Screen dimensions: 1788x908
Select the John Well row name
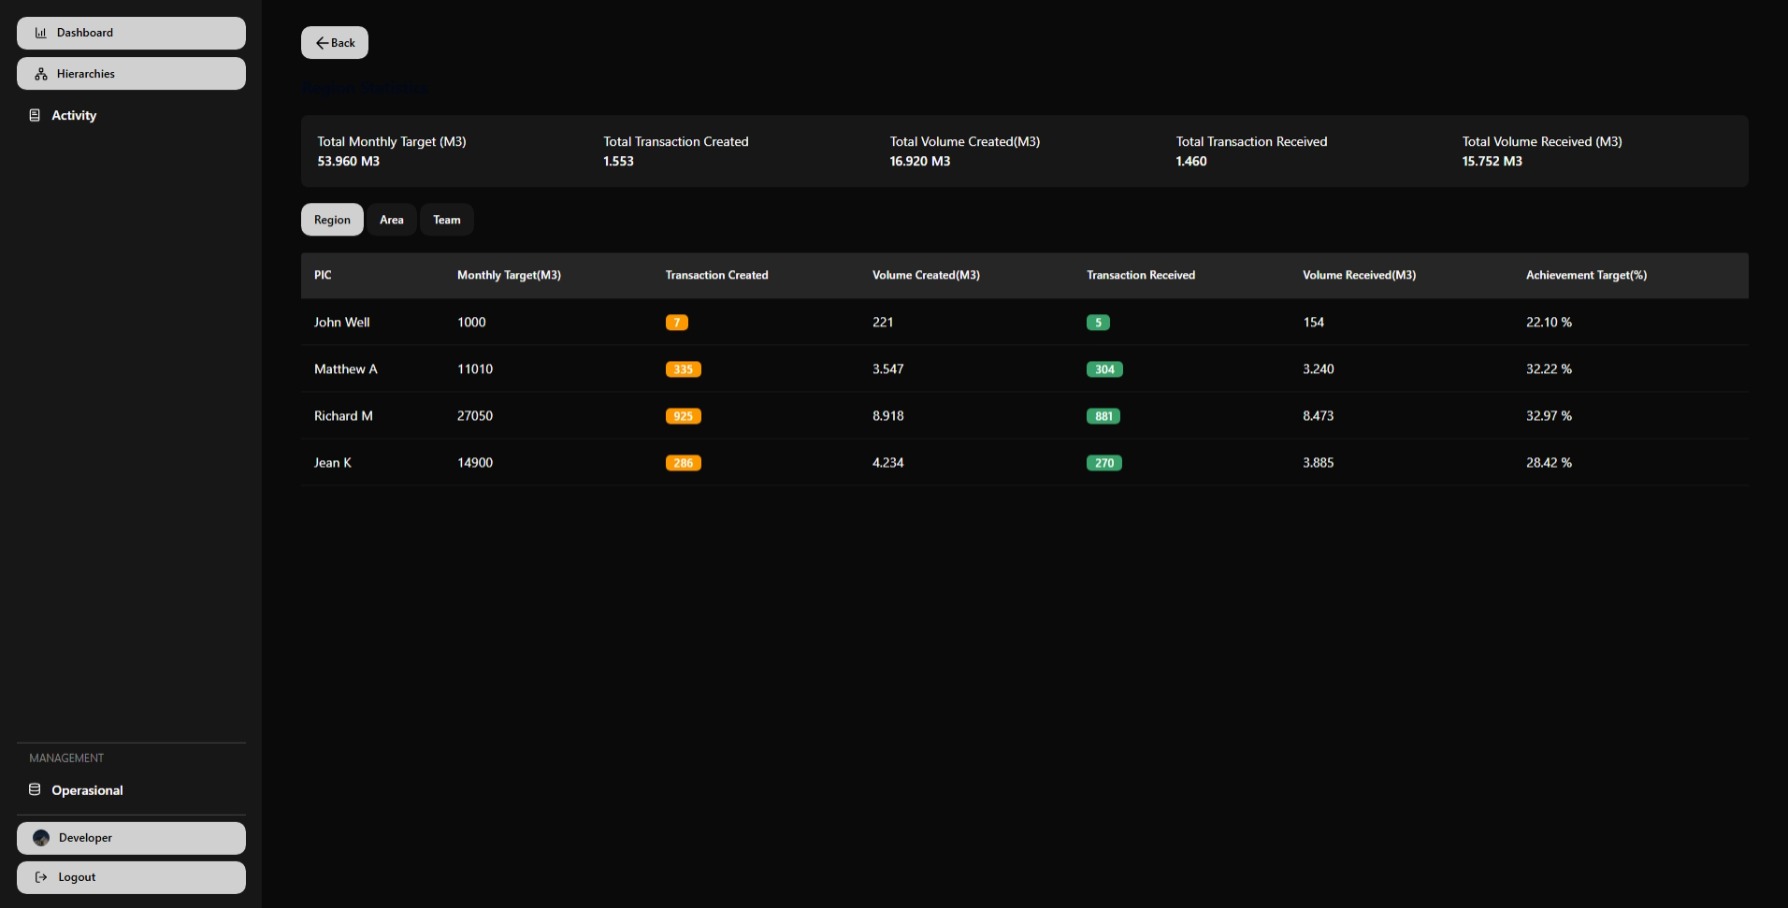(342, 323)
